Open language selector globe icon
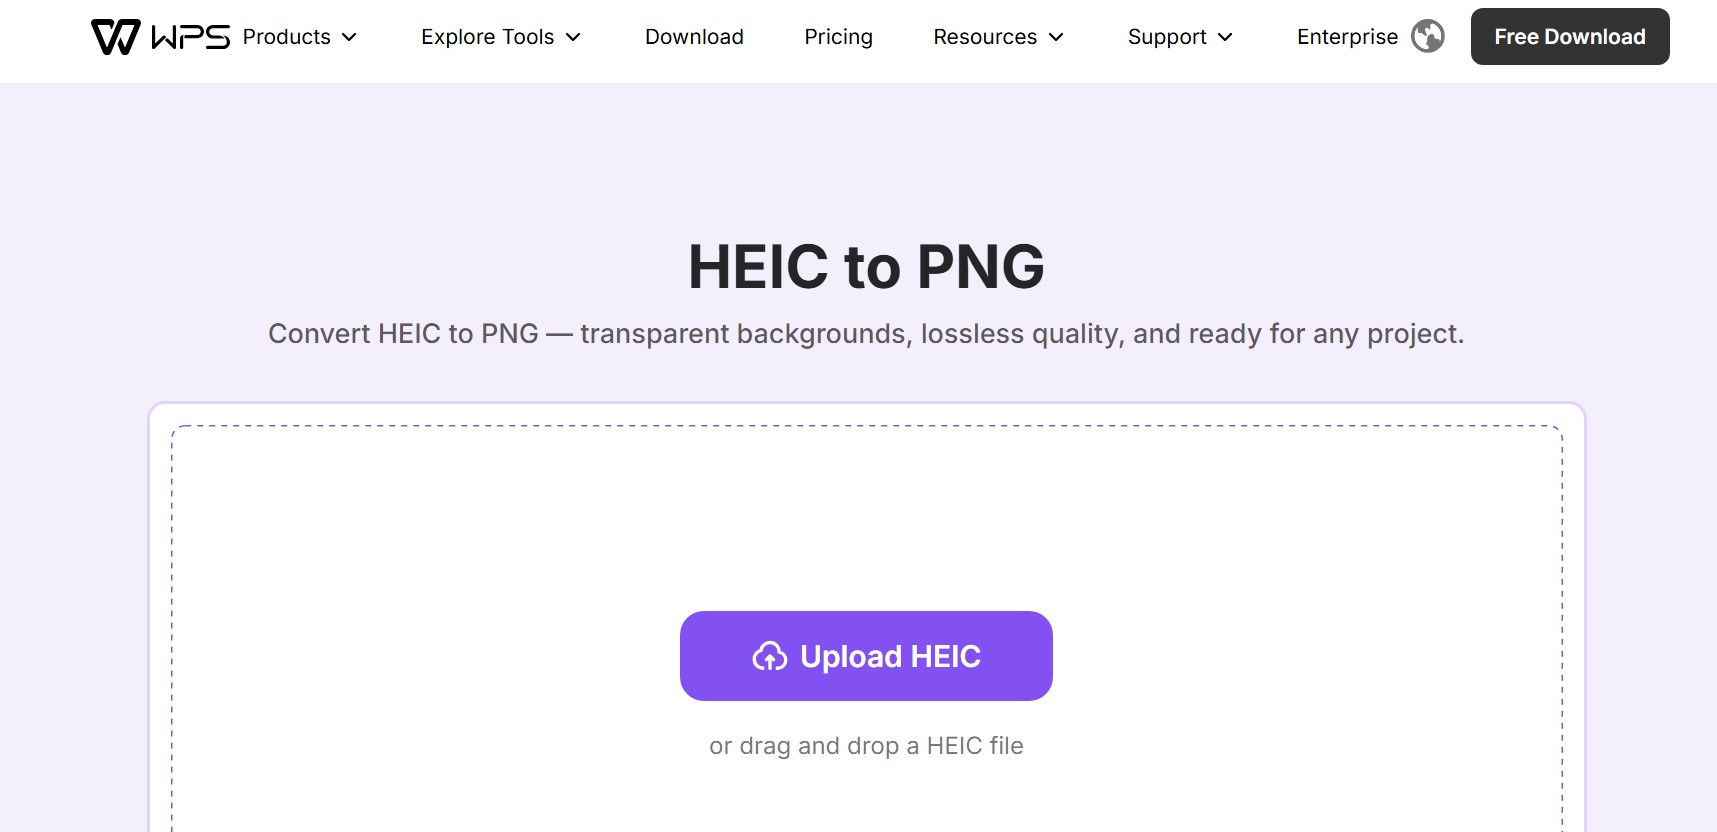The image size is (1717, 832). 1427,37
